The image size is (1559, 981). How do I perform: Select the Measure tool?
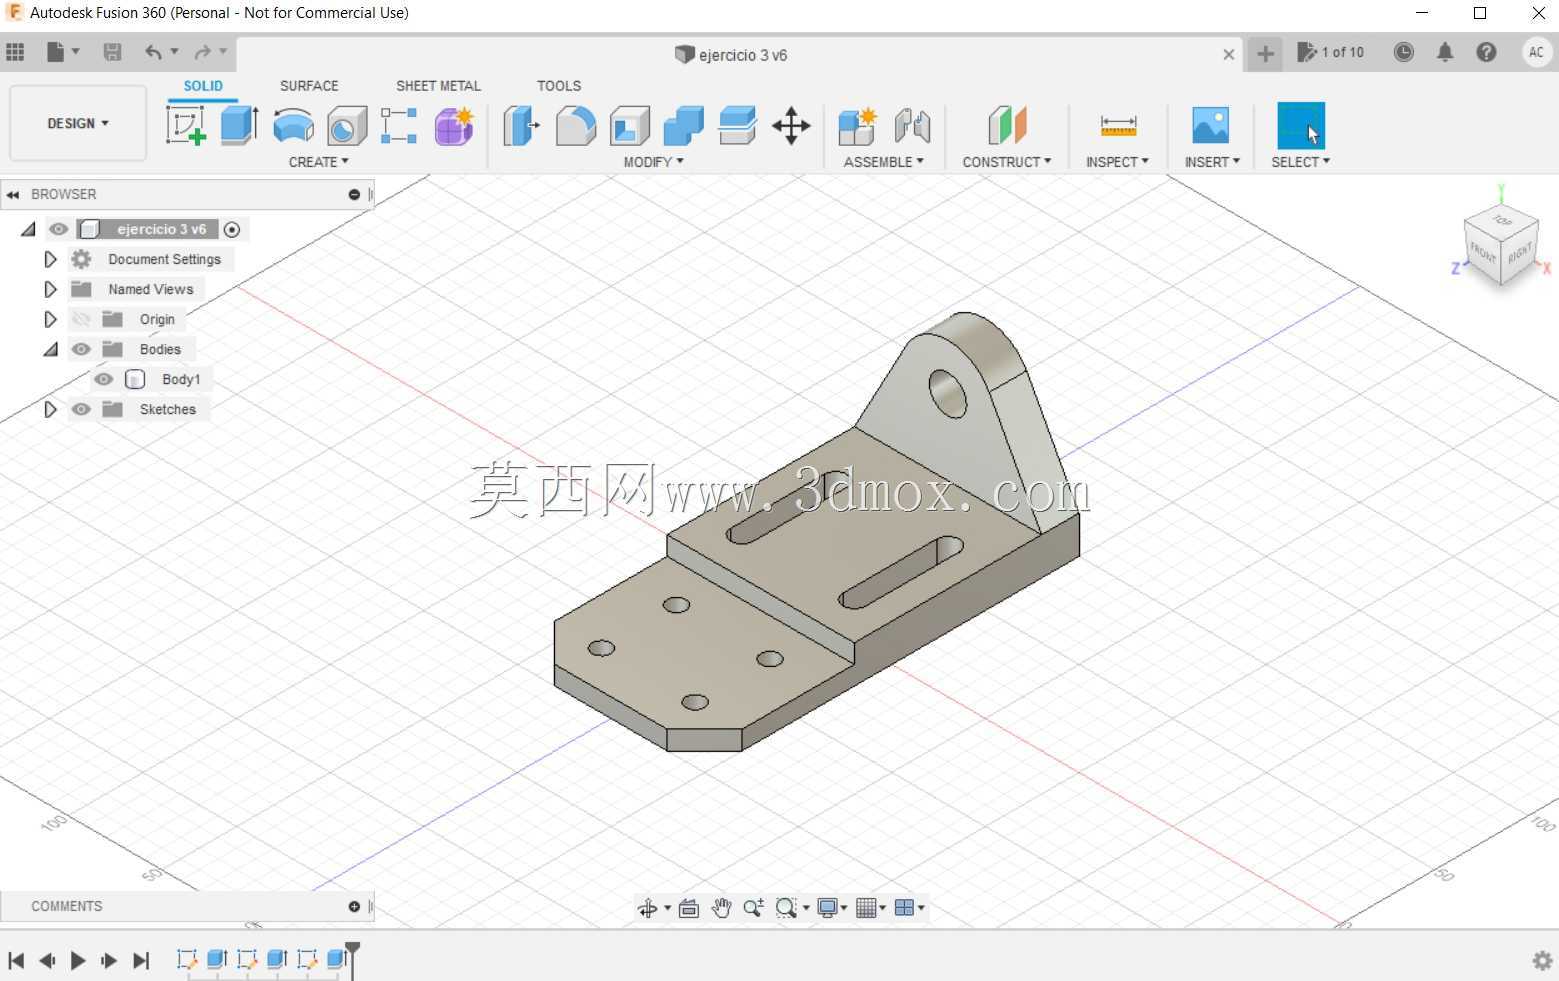[1118, 126]
